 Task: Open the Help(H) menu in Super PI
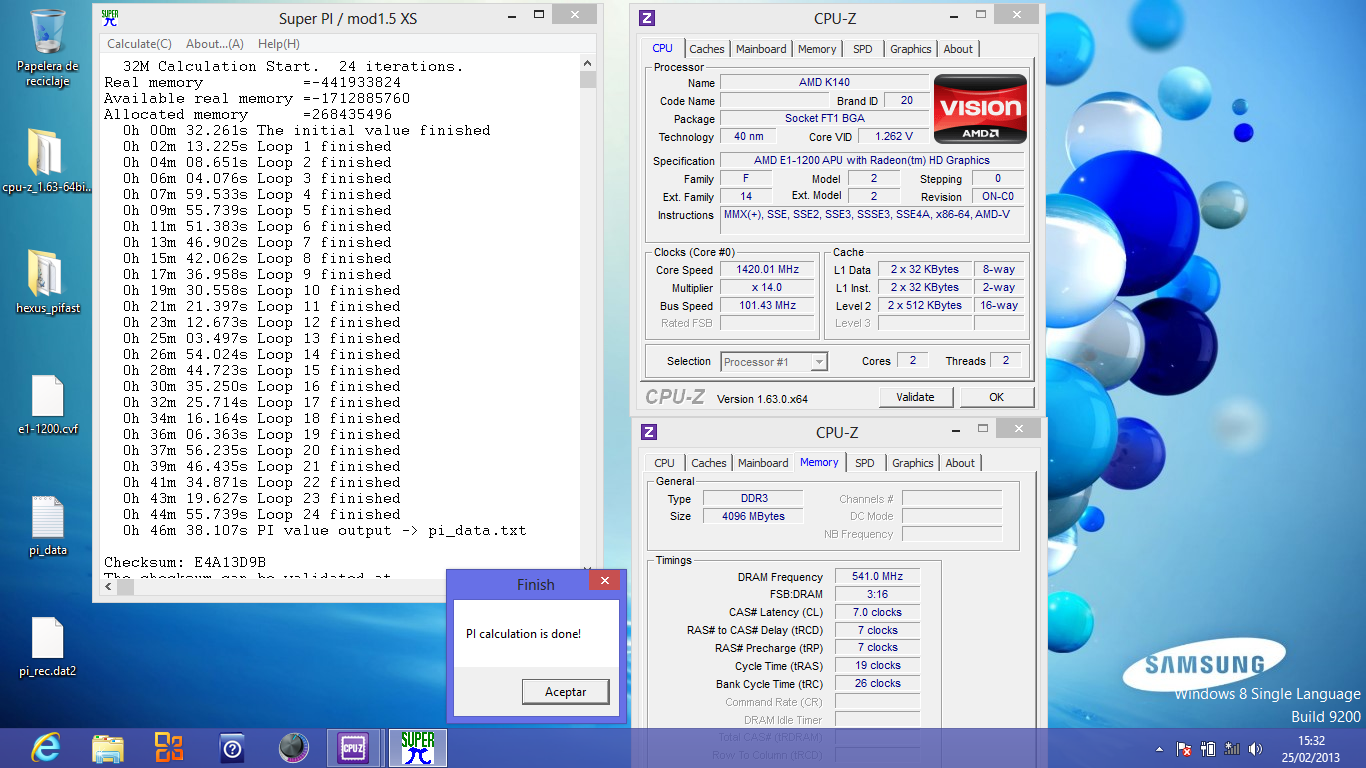[x=278, y=44]
